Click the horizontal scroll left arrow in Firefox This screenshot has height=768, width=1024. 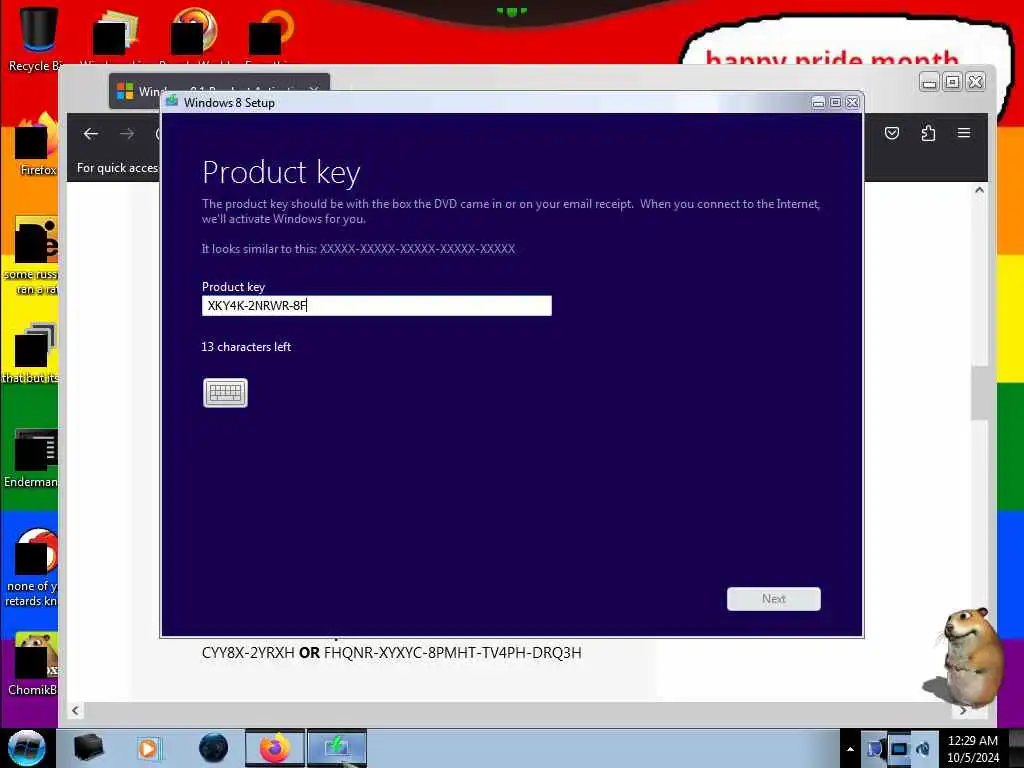tap(75, 711)
